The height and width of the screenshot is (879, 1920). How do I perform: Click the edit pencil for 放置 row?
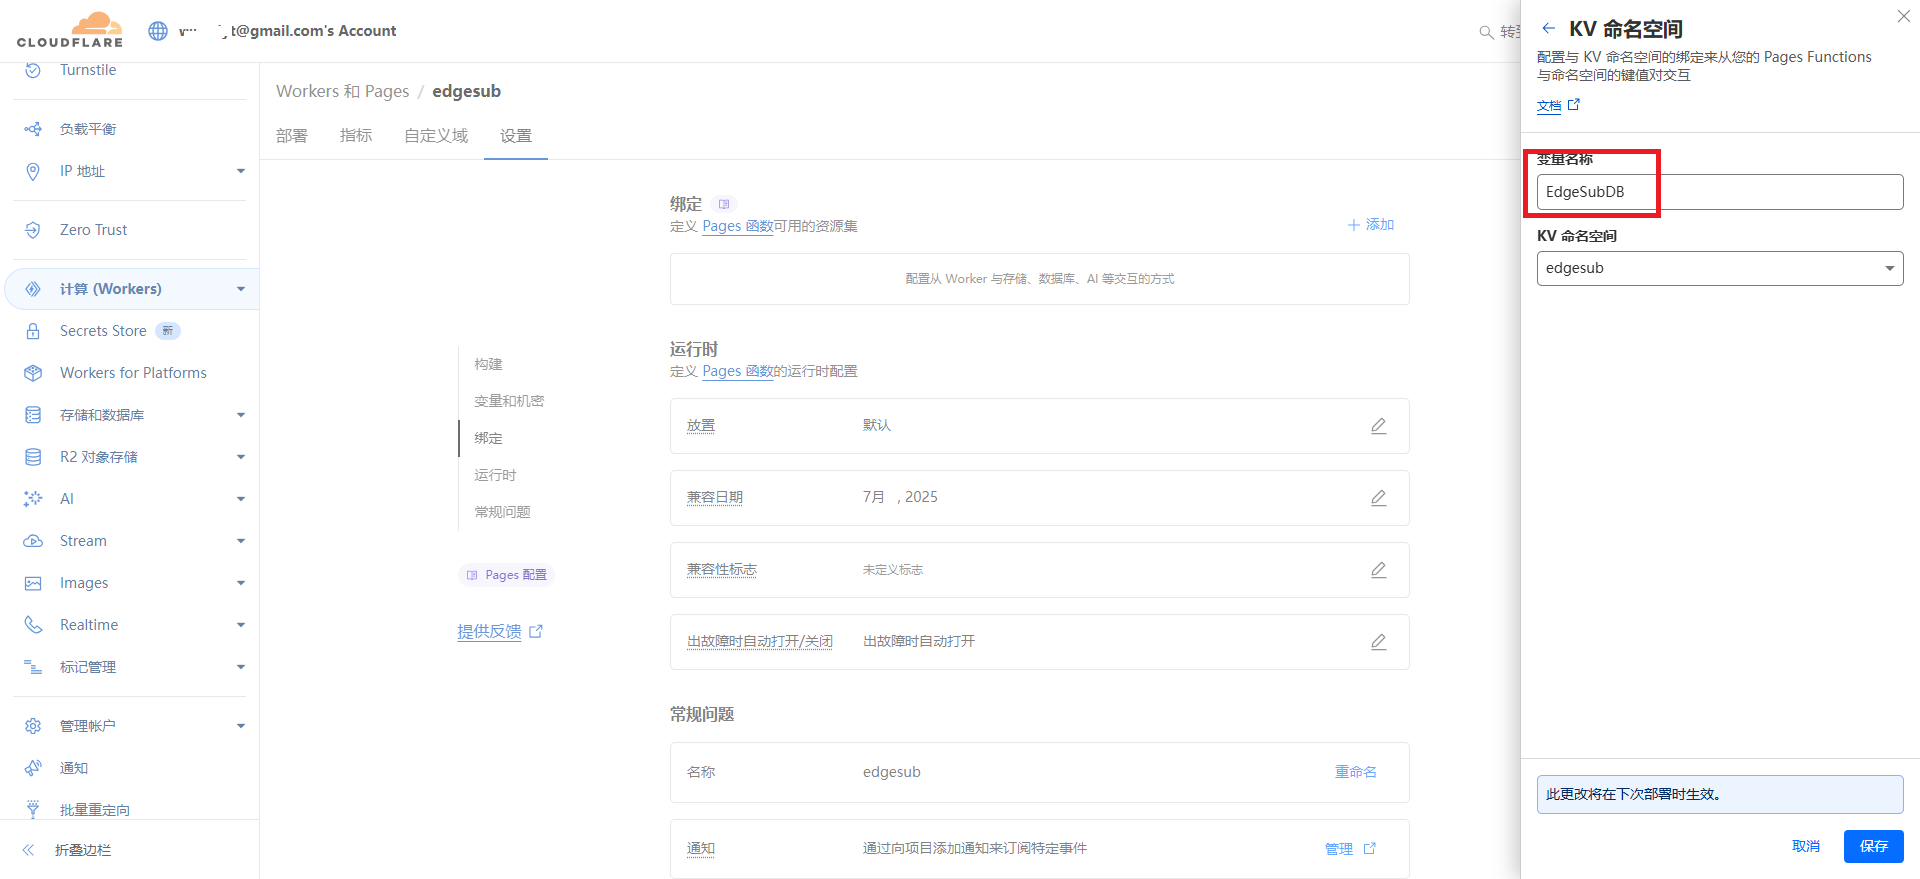1378,426
